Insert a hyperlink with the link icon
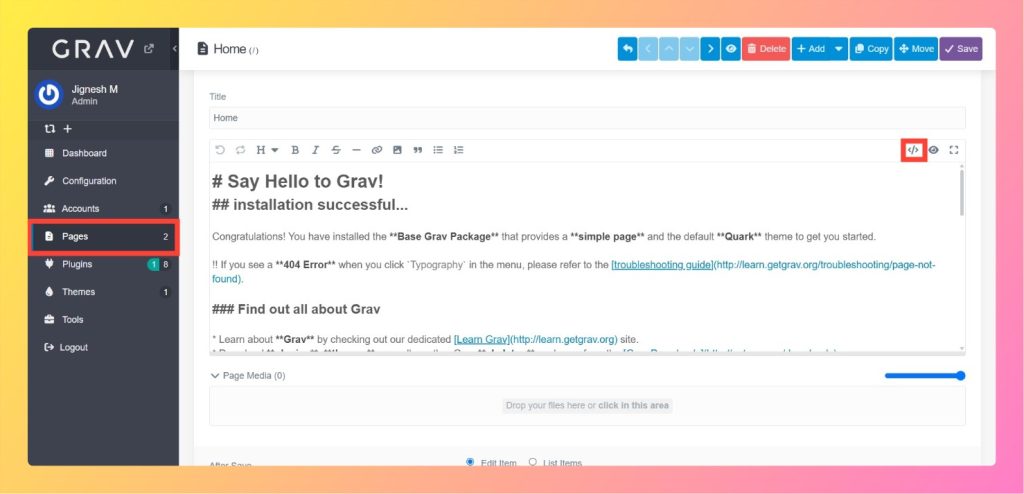Screen dimensions: 1024x494 coord(377,150)
